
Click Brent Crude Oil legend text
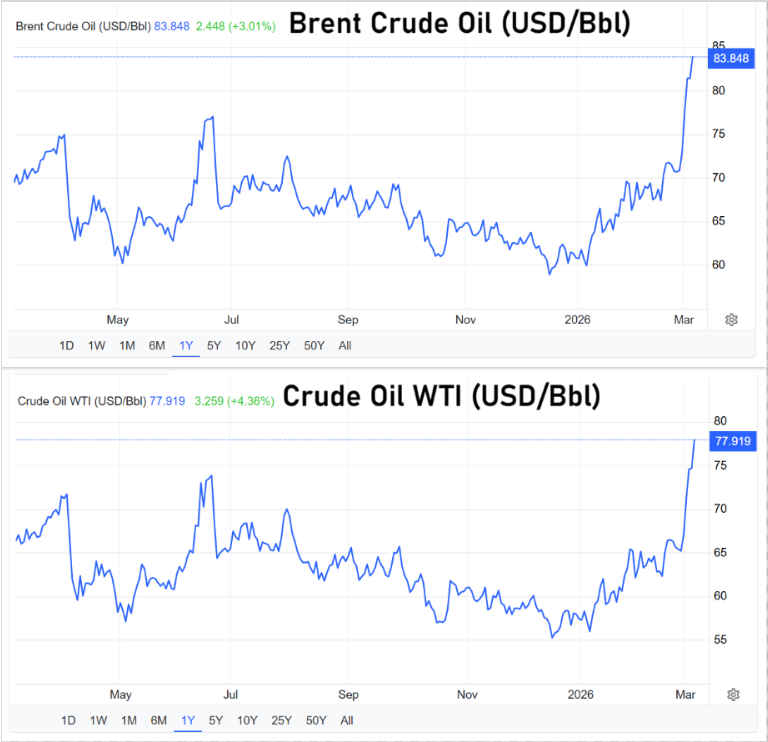tap(82, 24)
